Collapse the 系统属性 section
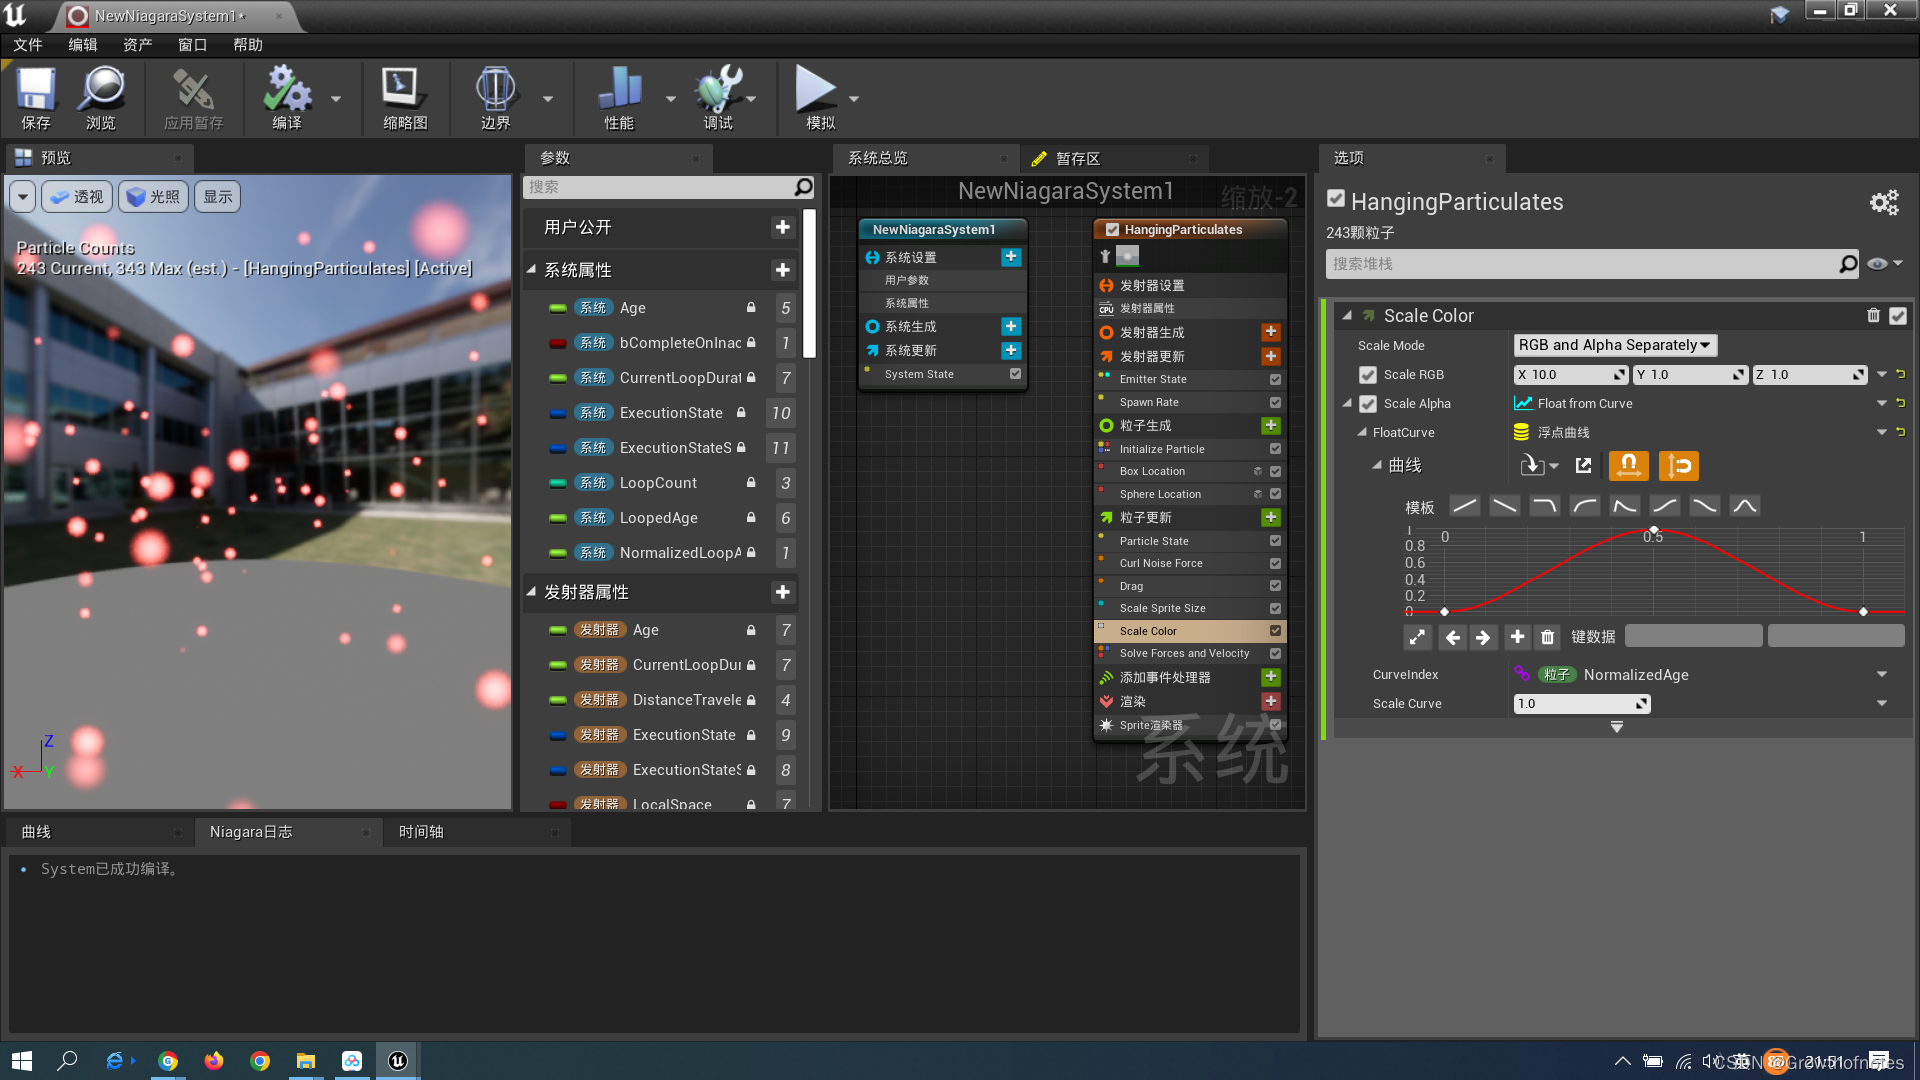The height and width of the screenshot is (1080, 1920). pos(533,269)
